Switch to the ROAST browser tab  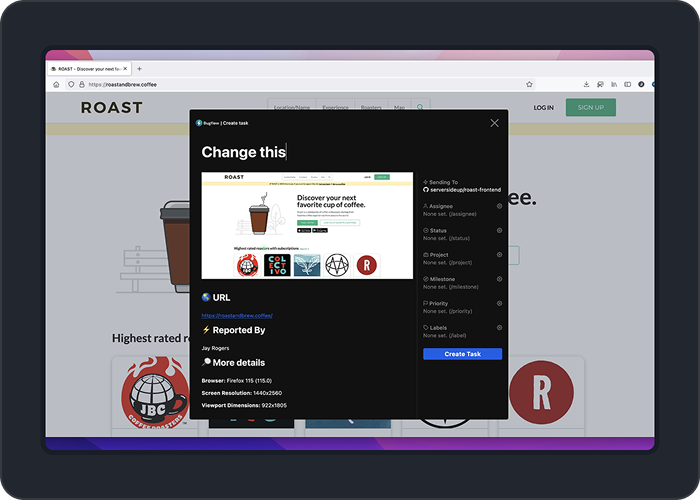click(x=88, y=69)
